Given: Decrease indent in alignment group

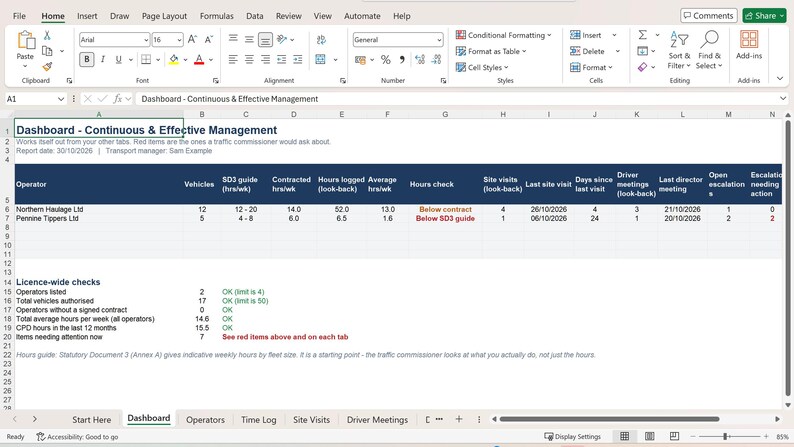Looking at the screenshot, I should pyautogui.click(x=282, y=60).
